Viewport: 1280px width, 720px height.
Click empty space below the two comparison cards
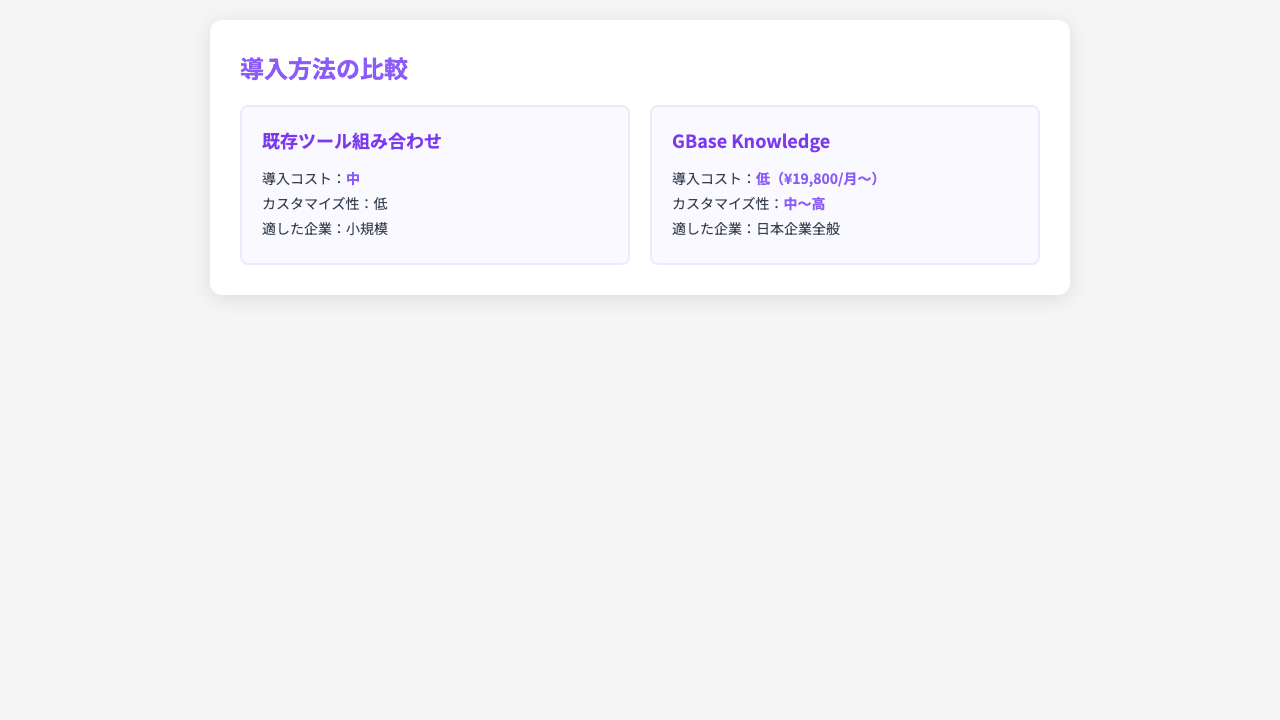(640, 278)
